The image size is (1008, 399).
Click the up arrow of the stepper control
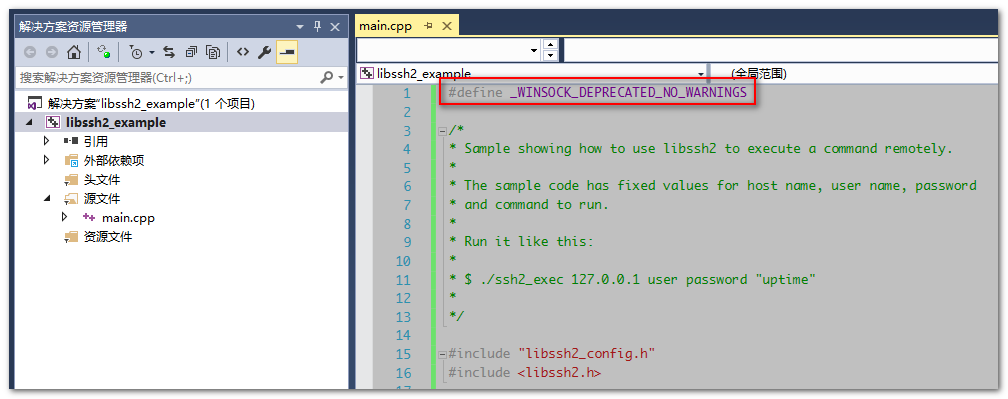tap(550, 45)
